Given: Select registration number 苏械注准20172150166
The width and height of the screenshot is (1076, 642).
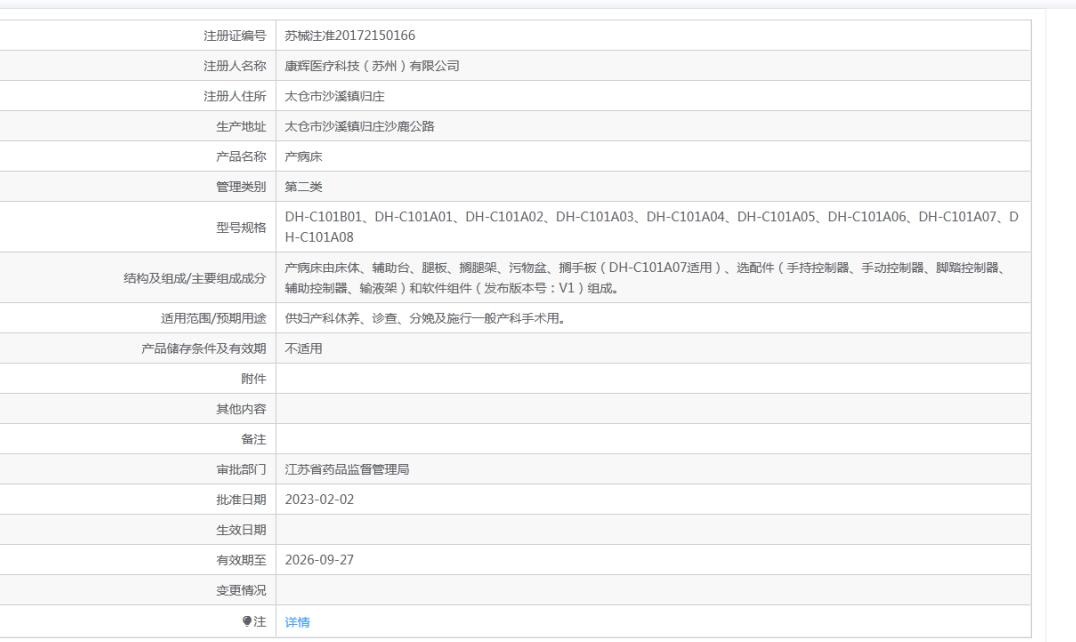Looking at the screenshot, I should click(x=350, y=36).
